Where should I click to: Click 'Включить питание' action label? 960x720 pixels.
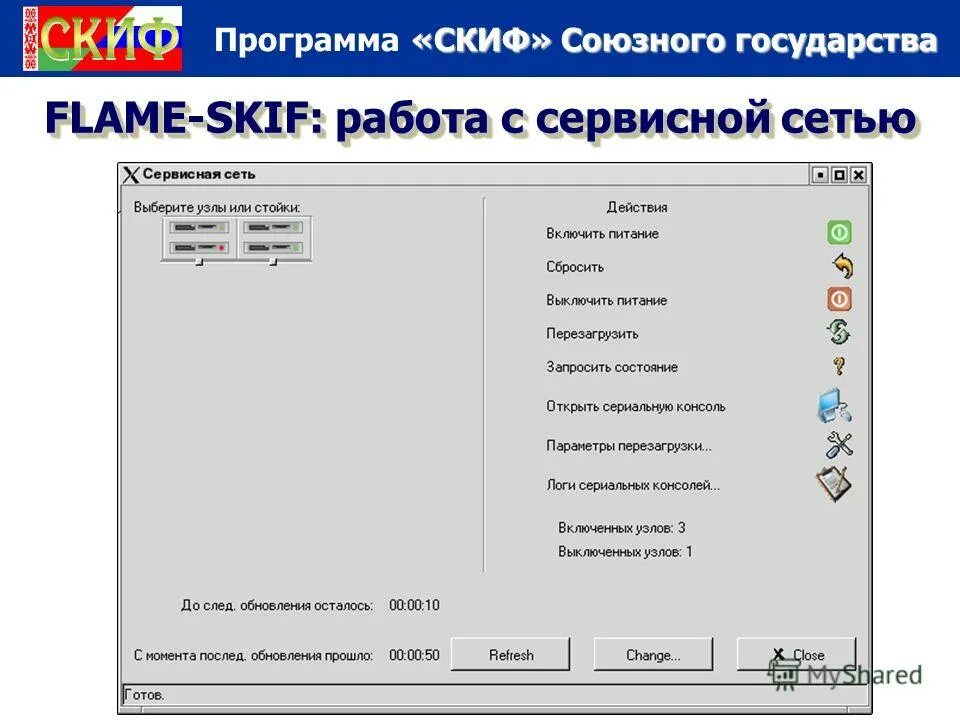(602, 233)
